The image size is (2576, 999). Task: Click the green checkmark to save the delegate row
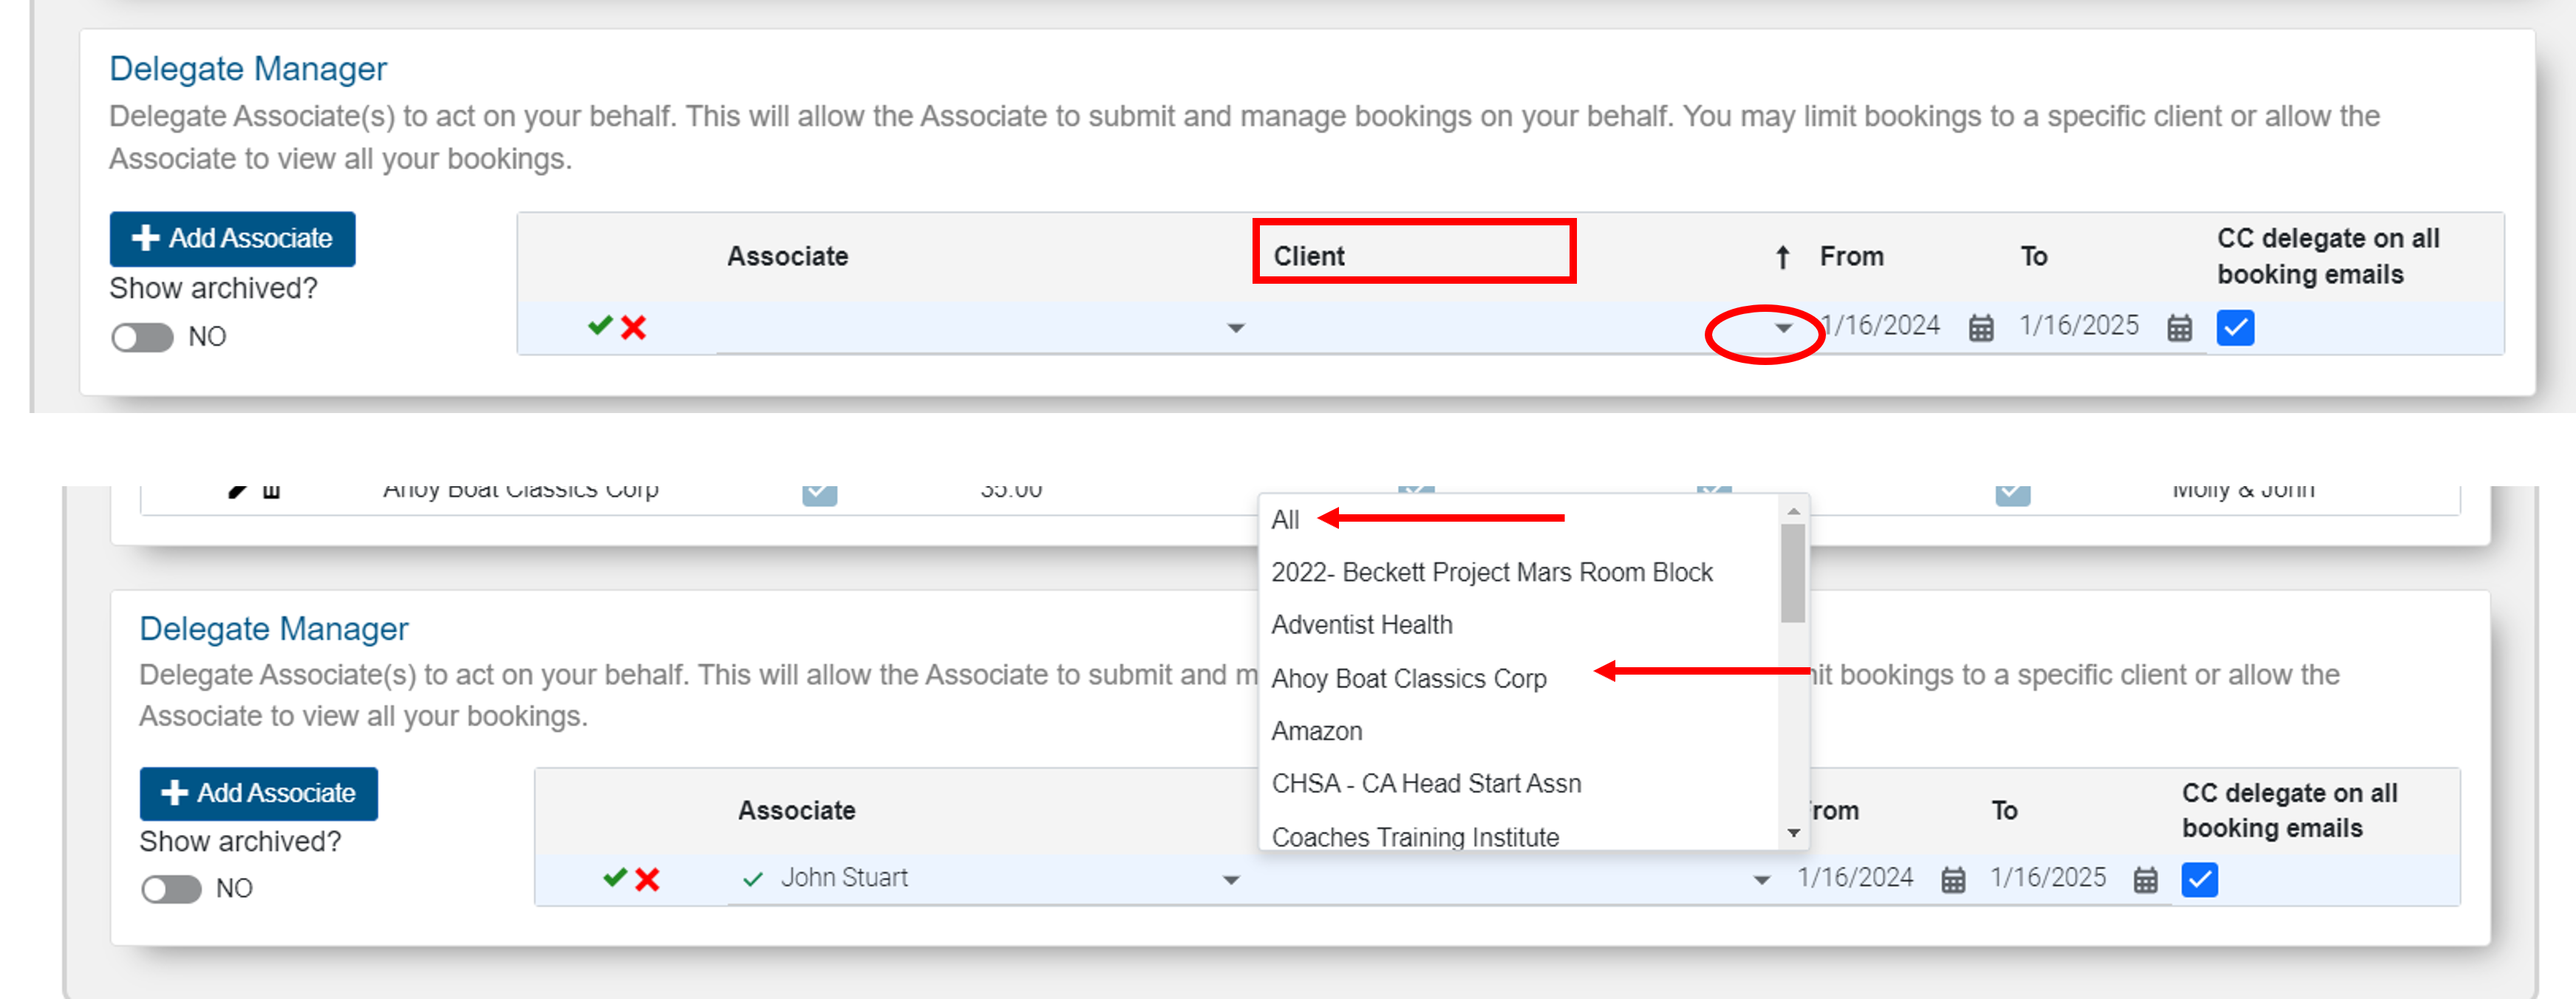tap(601, 325)
